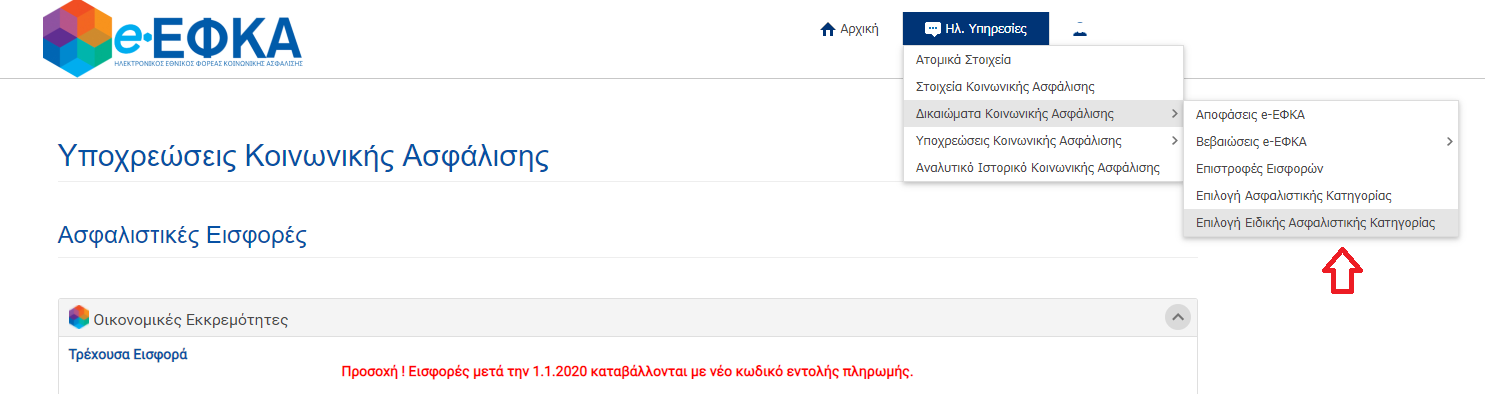Click the arrow next to Δικαιώματα Κοινωνικής Ασφάλισης

click(1173, 114)
